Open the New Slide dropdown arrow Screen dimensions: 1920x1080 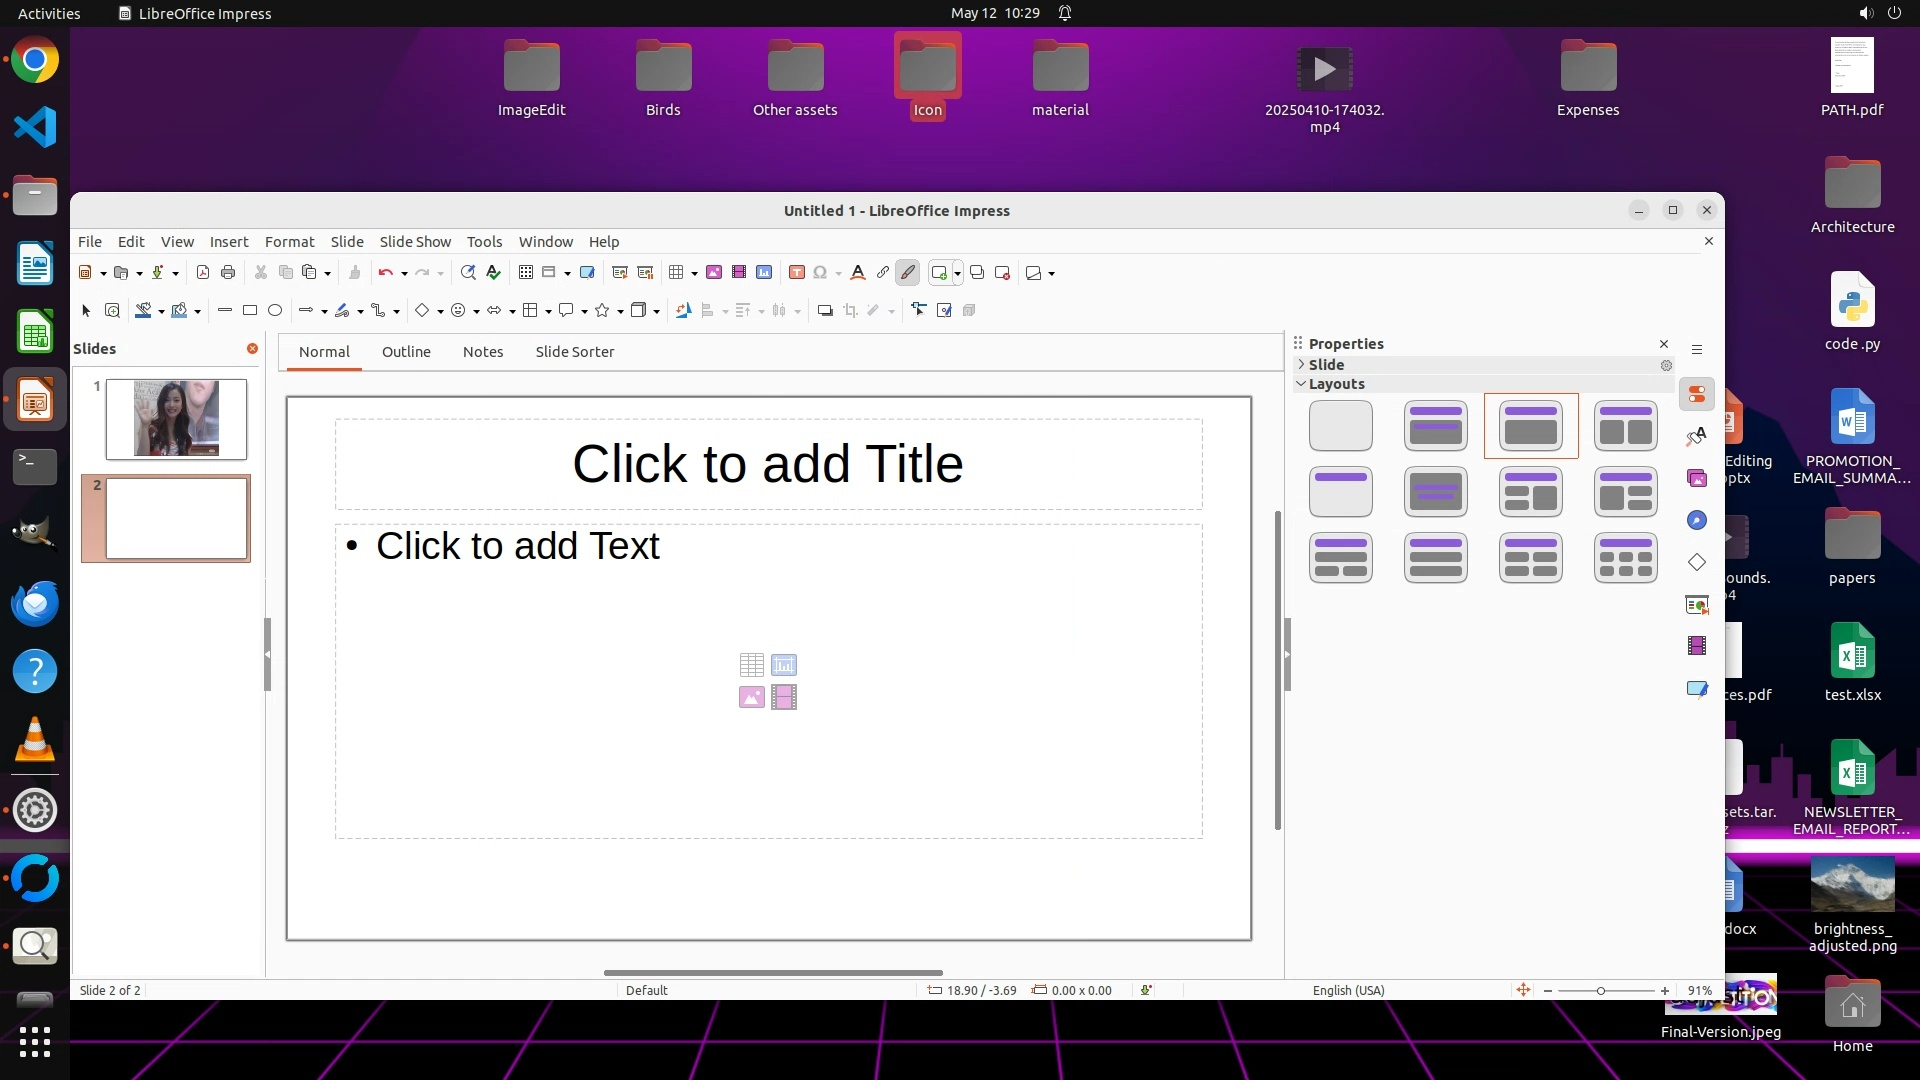point(958,272)
